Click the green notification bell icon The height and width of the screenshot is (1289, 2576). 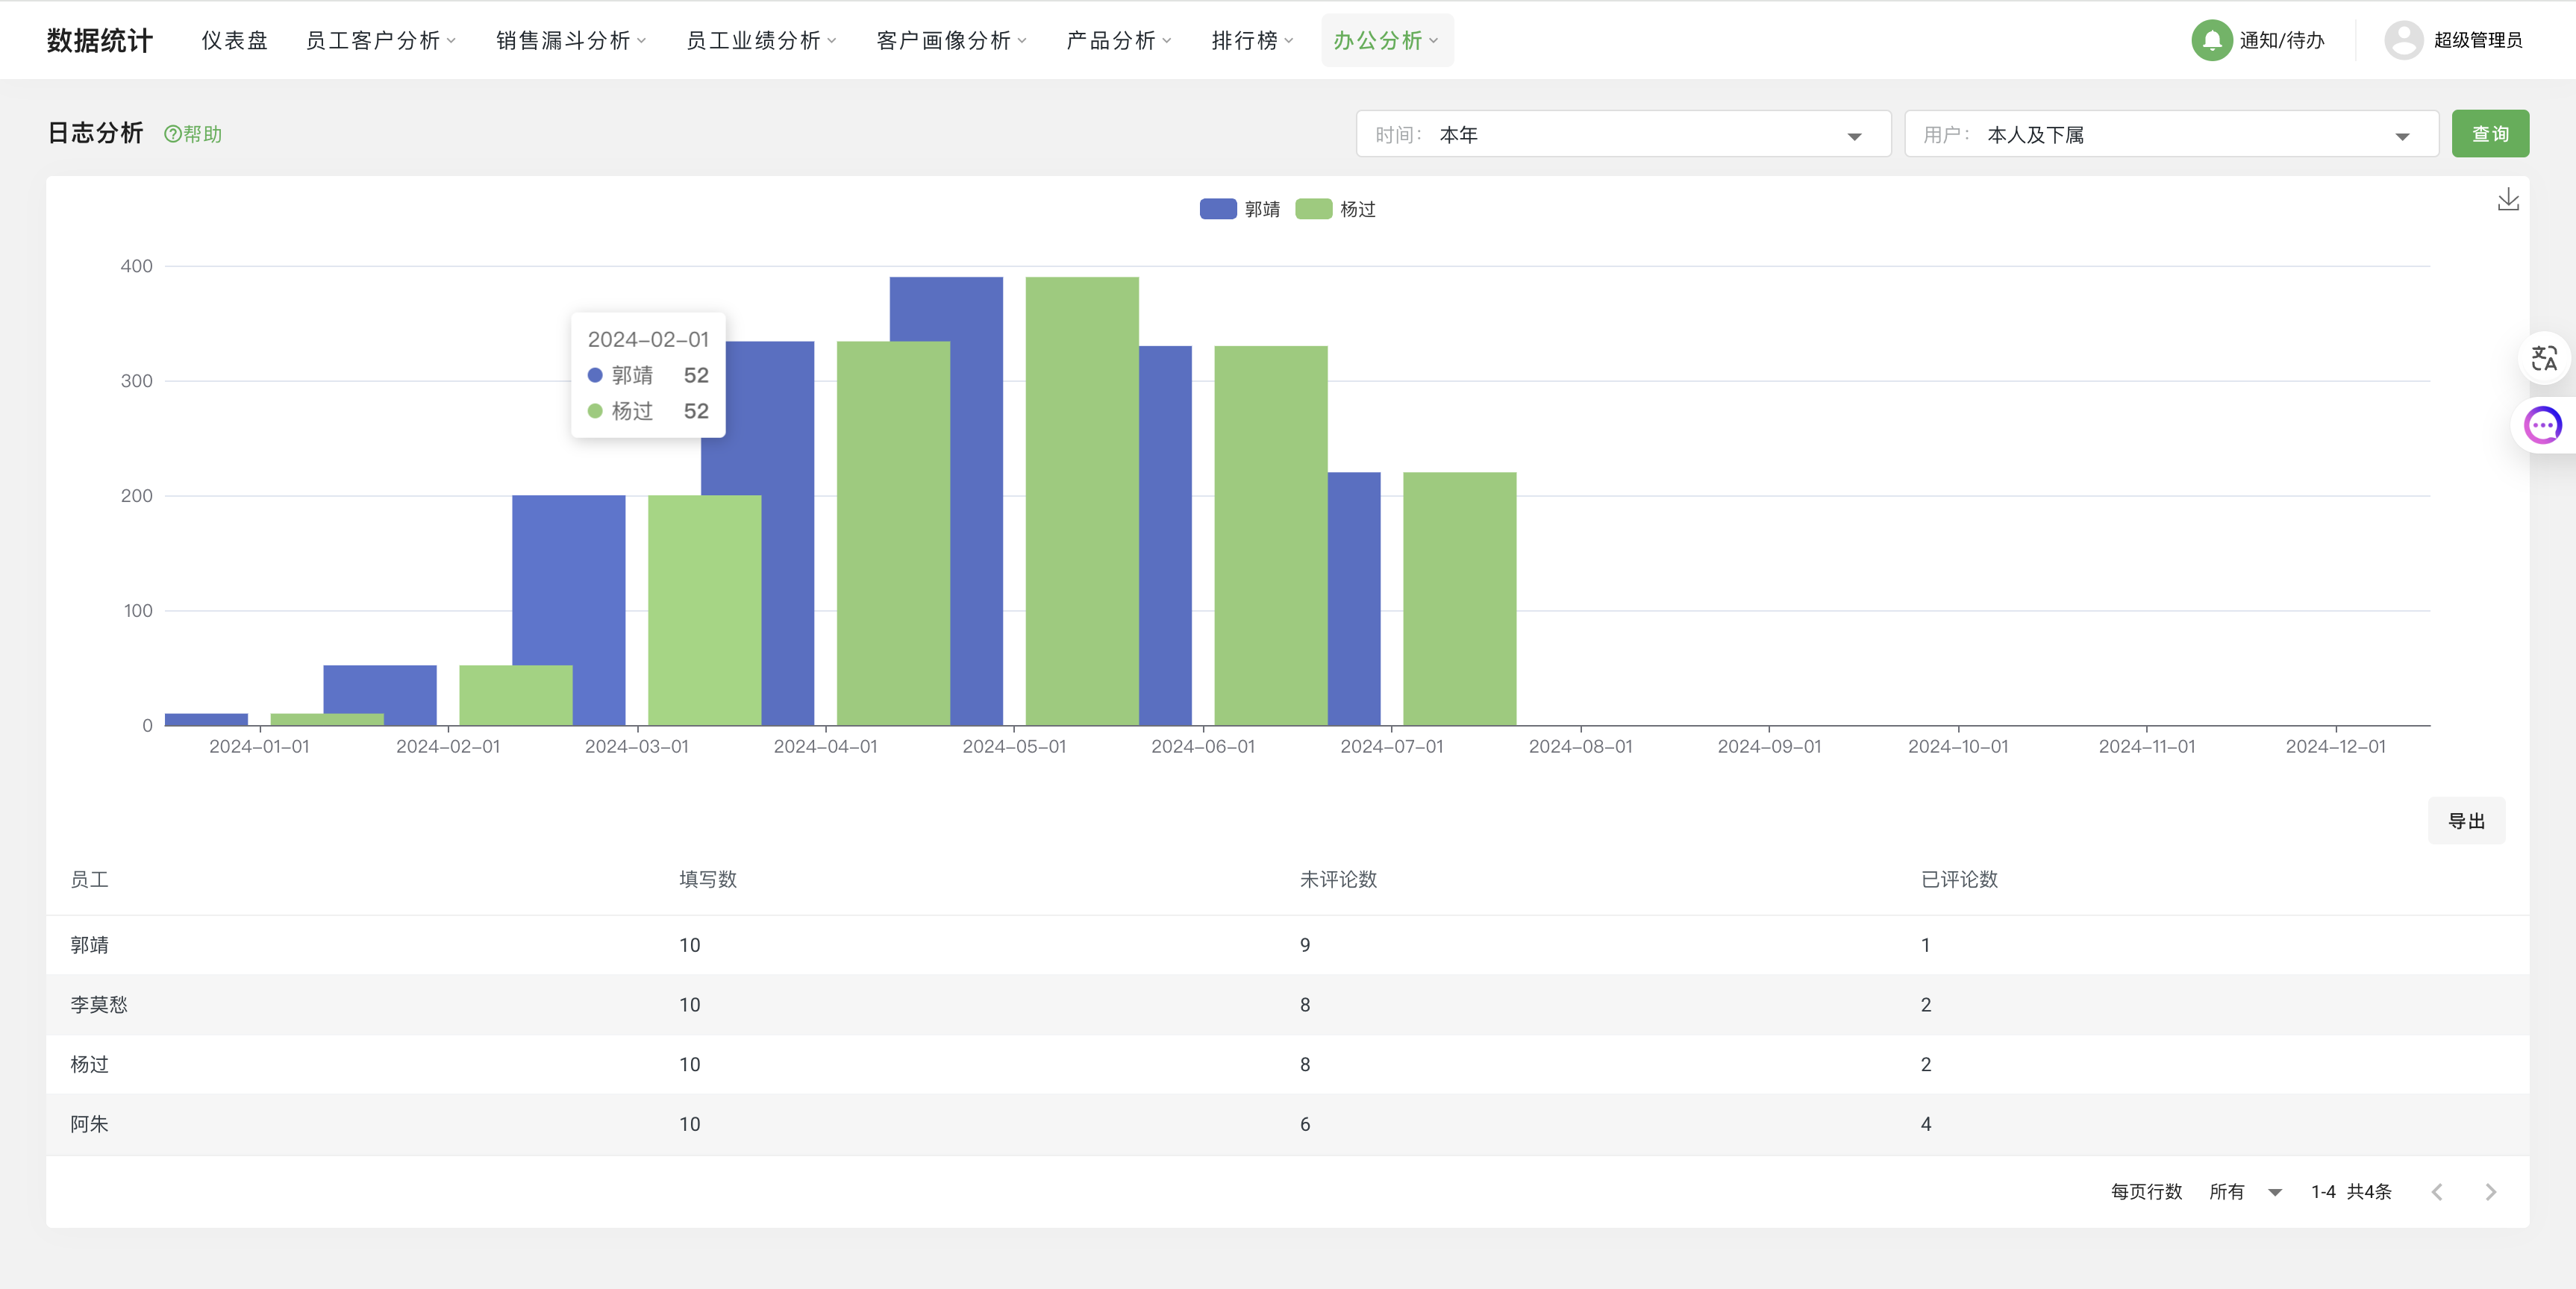point(2211,40)
